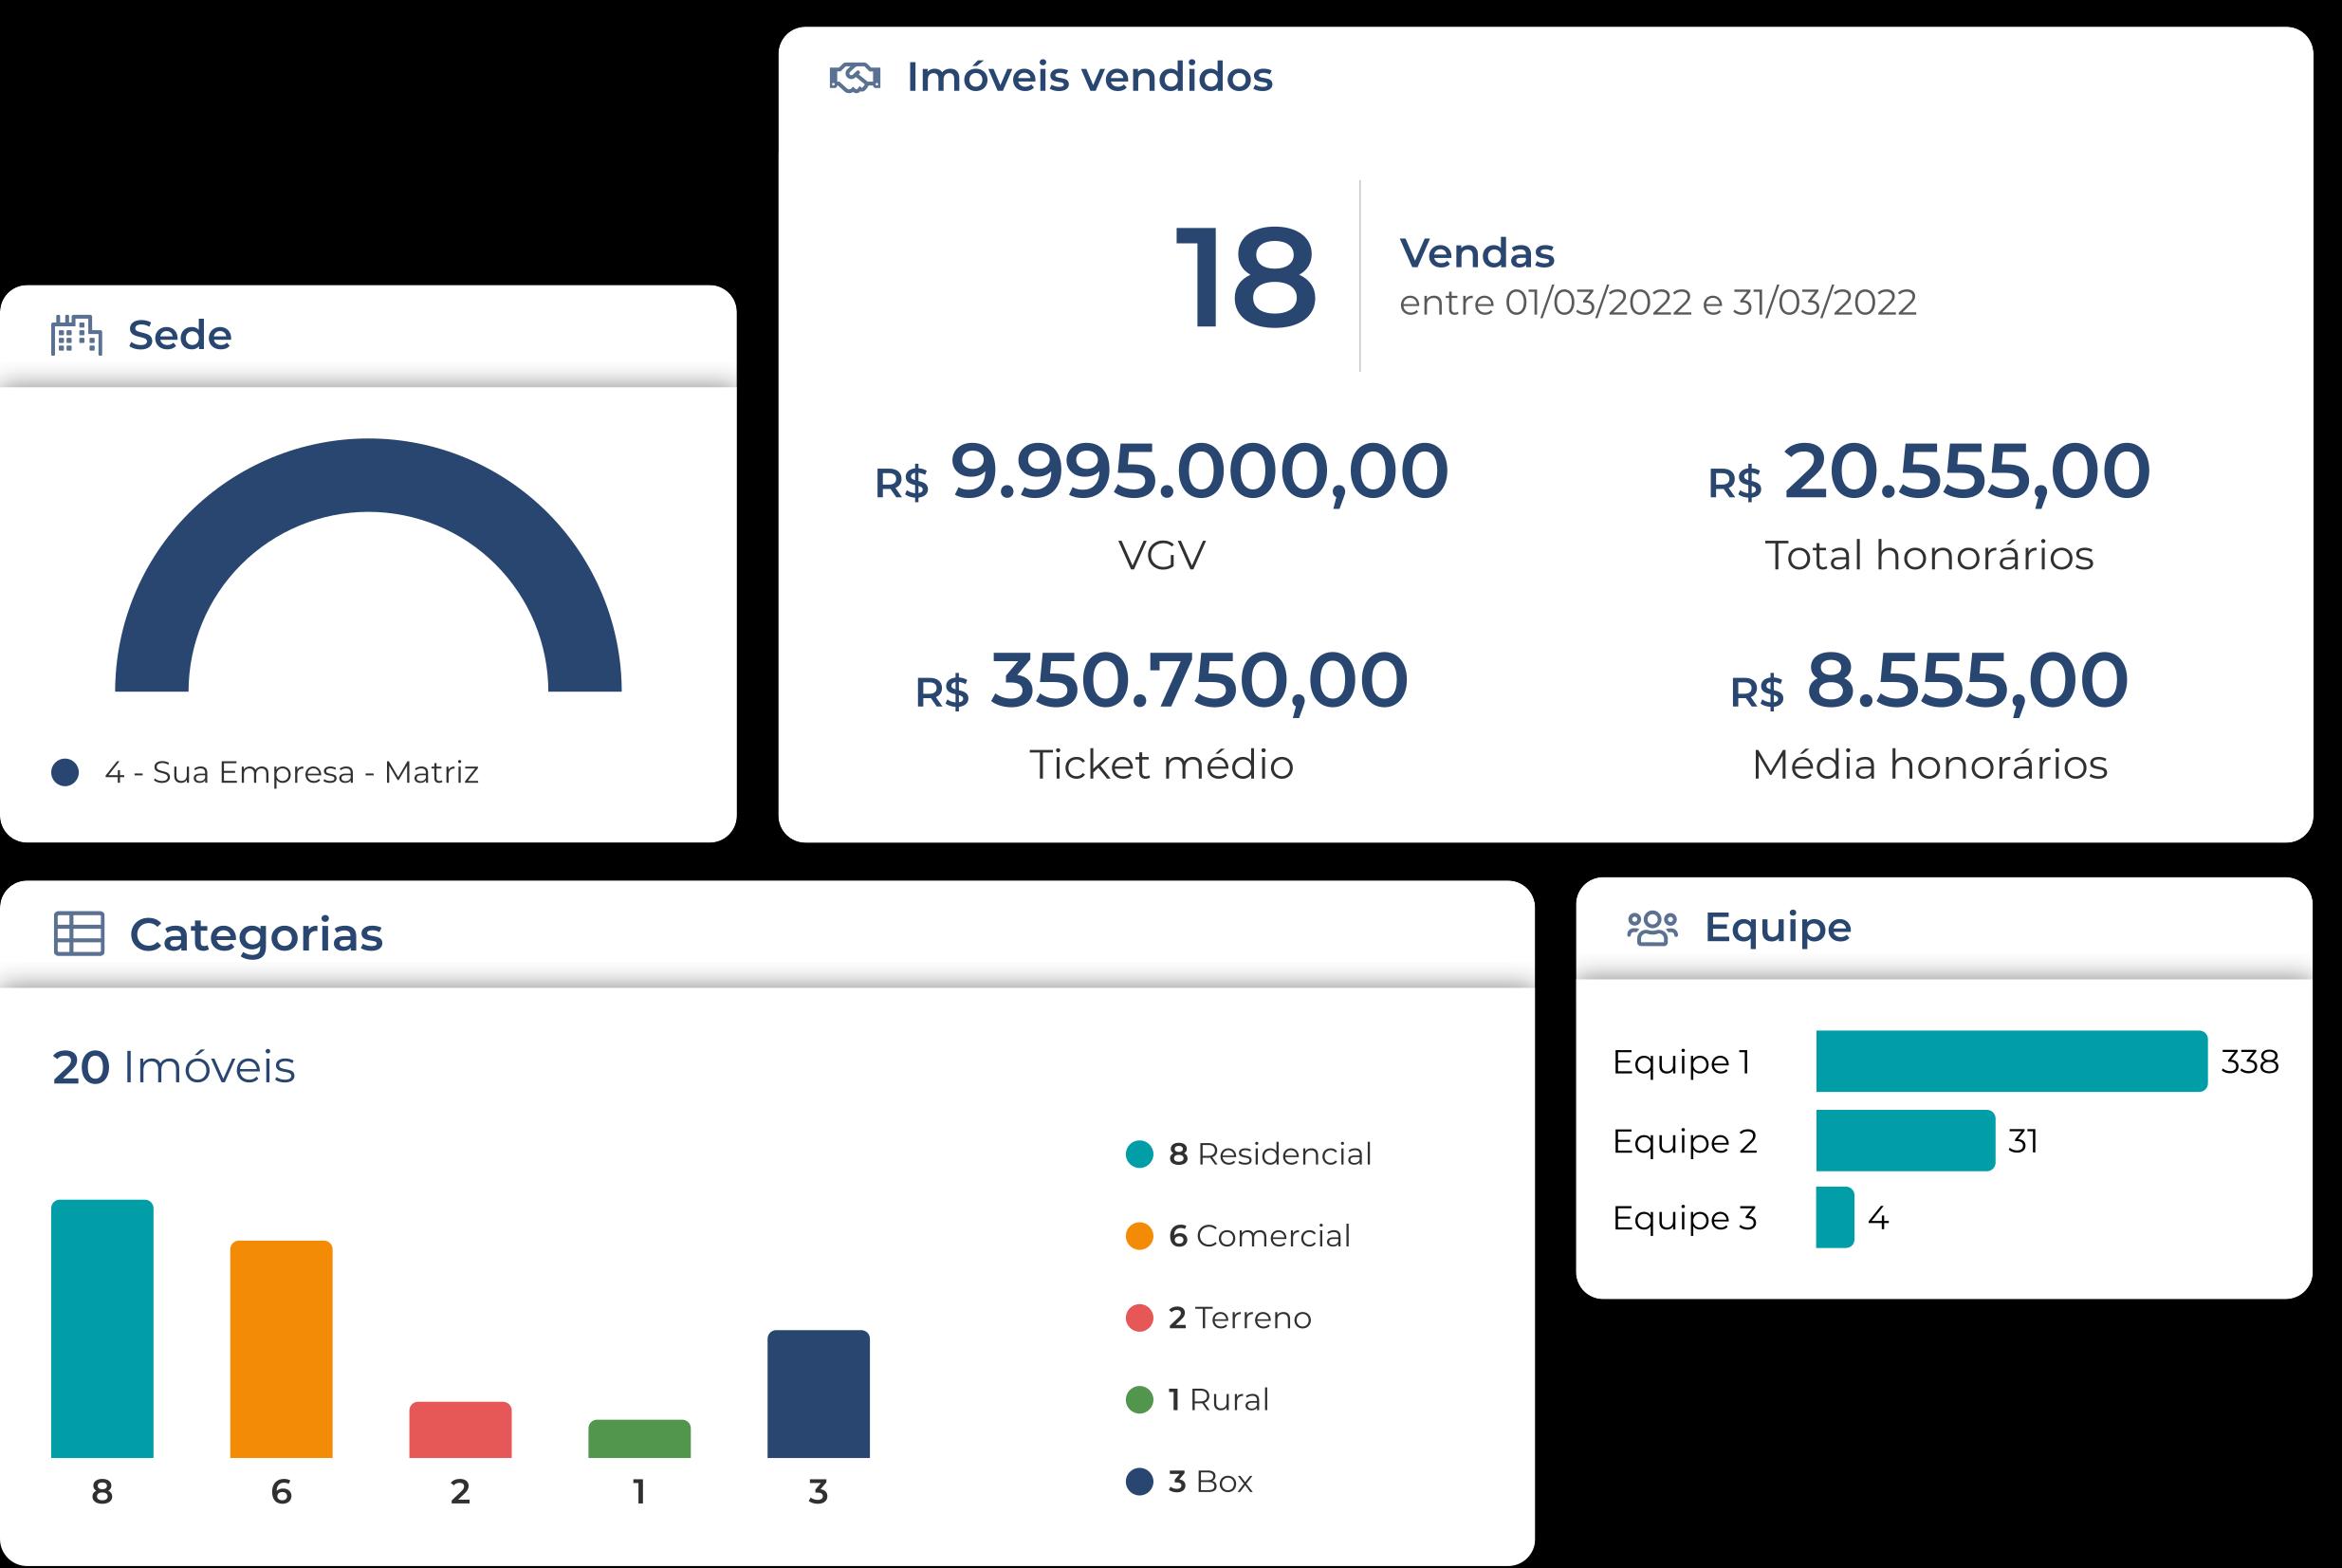Click the 4 value for Equipe 3
The height and width of the screenshot is (1568, 2342).
[x=1878, y=1218]
